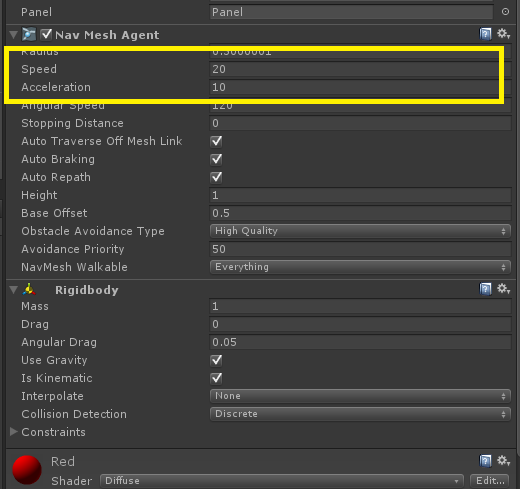This screenshot has height=489, width=520.
Task: Toggle Auto Braking checkbox
Action: [x=216, y=159]
